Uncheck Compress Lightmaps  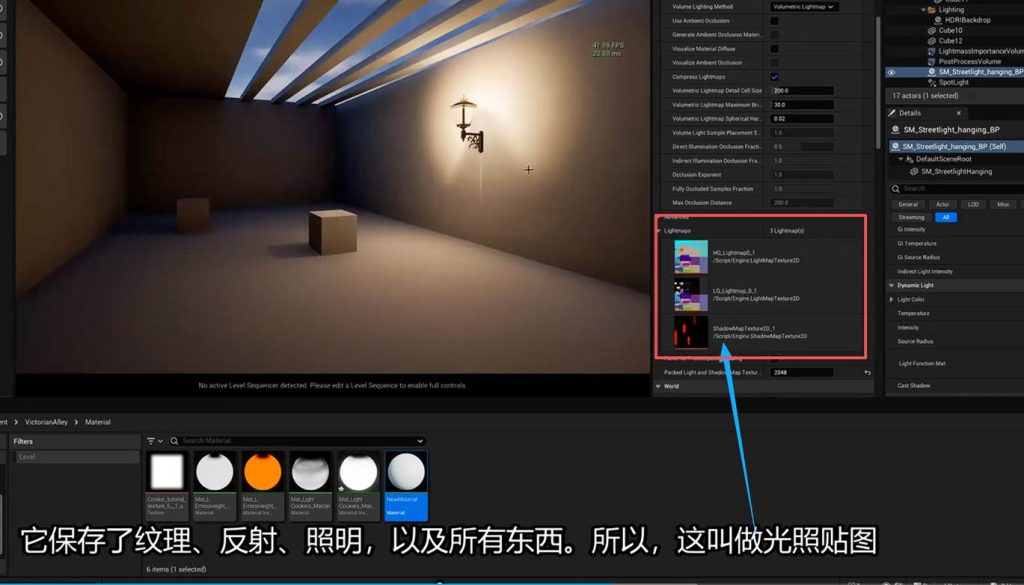pos(774,77)
